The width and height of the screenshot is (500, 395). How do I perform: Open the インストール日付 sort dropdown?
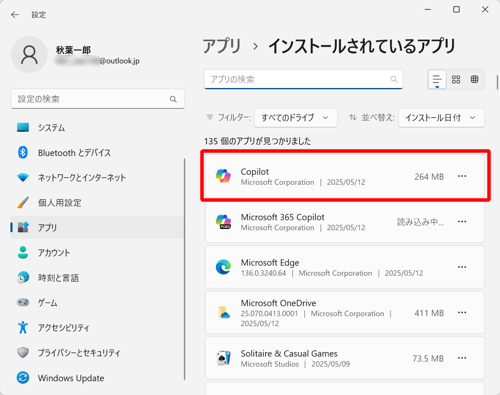[441, 118]
